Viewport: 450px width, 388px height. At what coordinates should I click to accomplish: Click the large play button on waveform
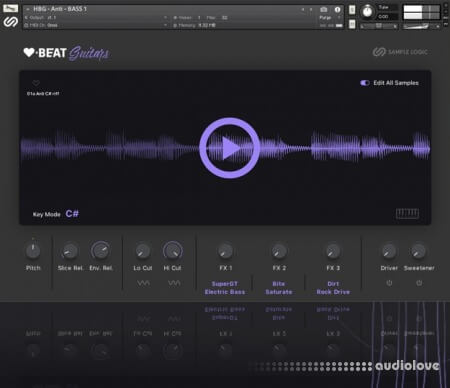click(x=229, y=148)
